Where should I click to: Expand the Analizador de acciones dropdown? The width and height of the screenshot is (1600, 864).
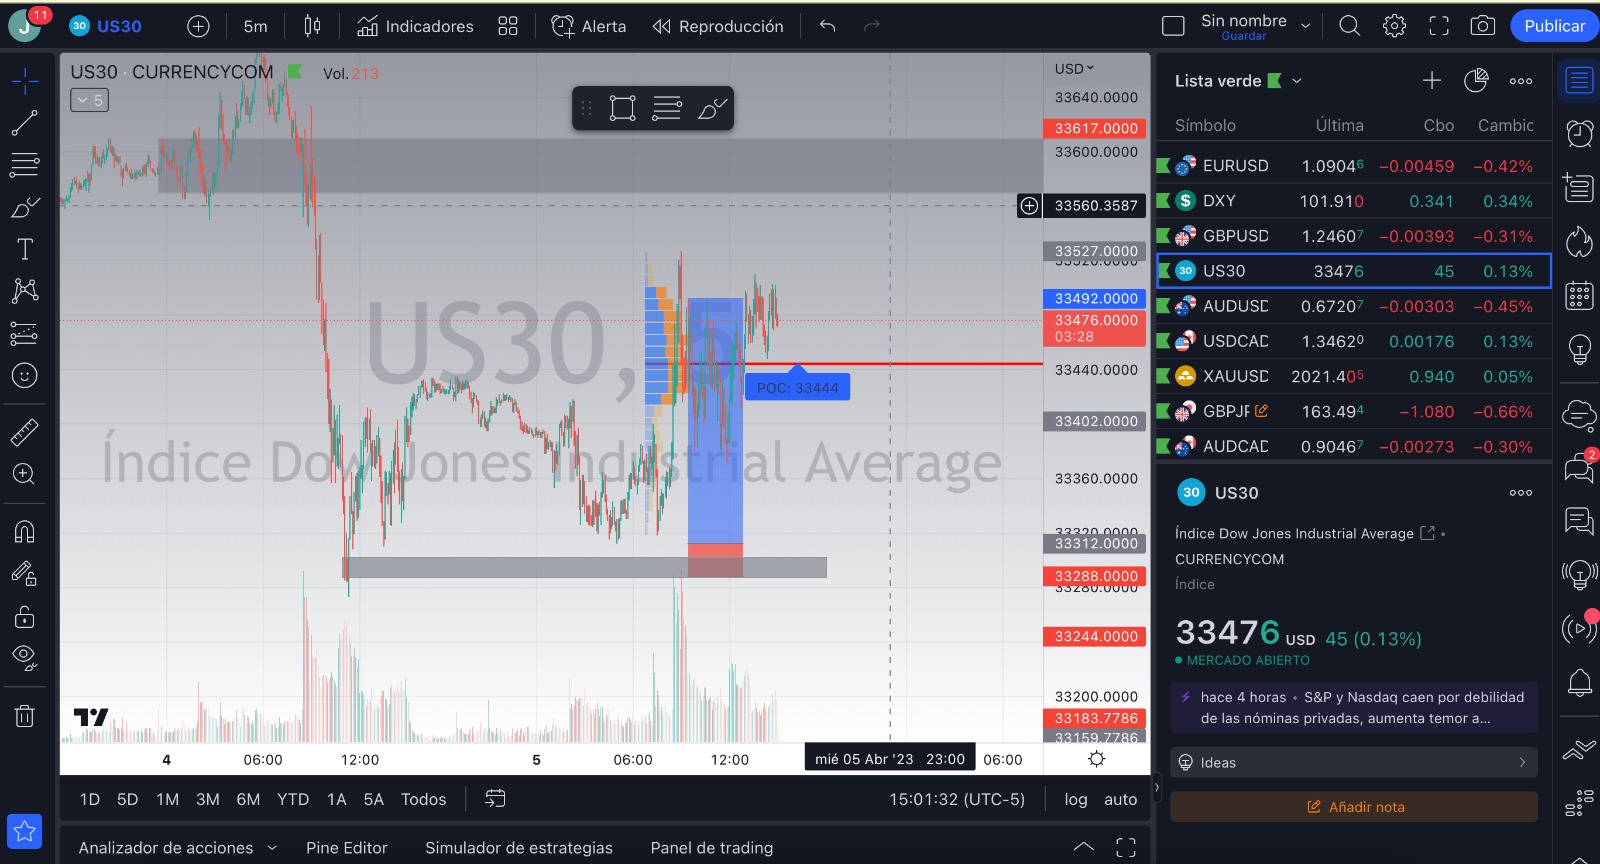271,848
